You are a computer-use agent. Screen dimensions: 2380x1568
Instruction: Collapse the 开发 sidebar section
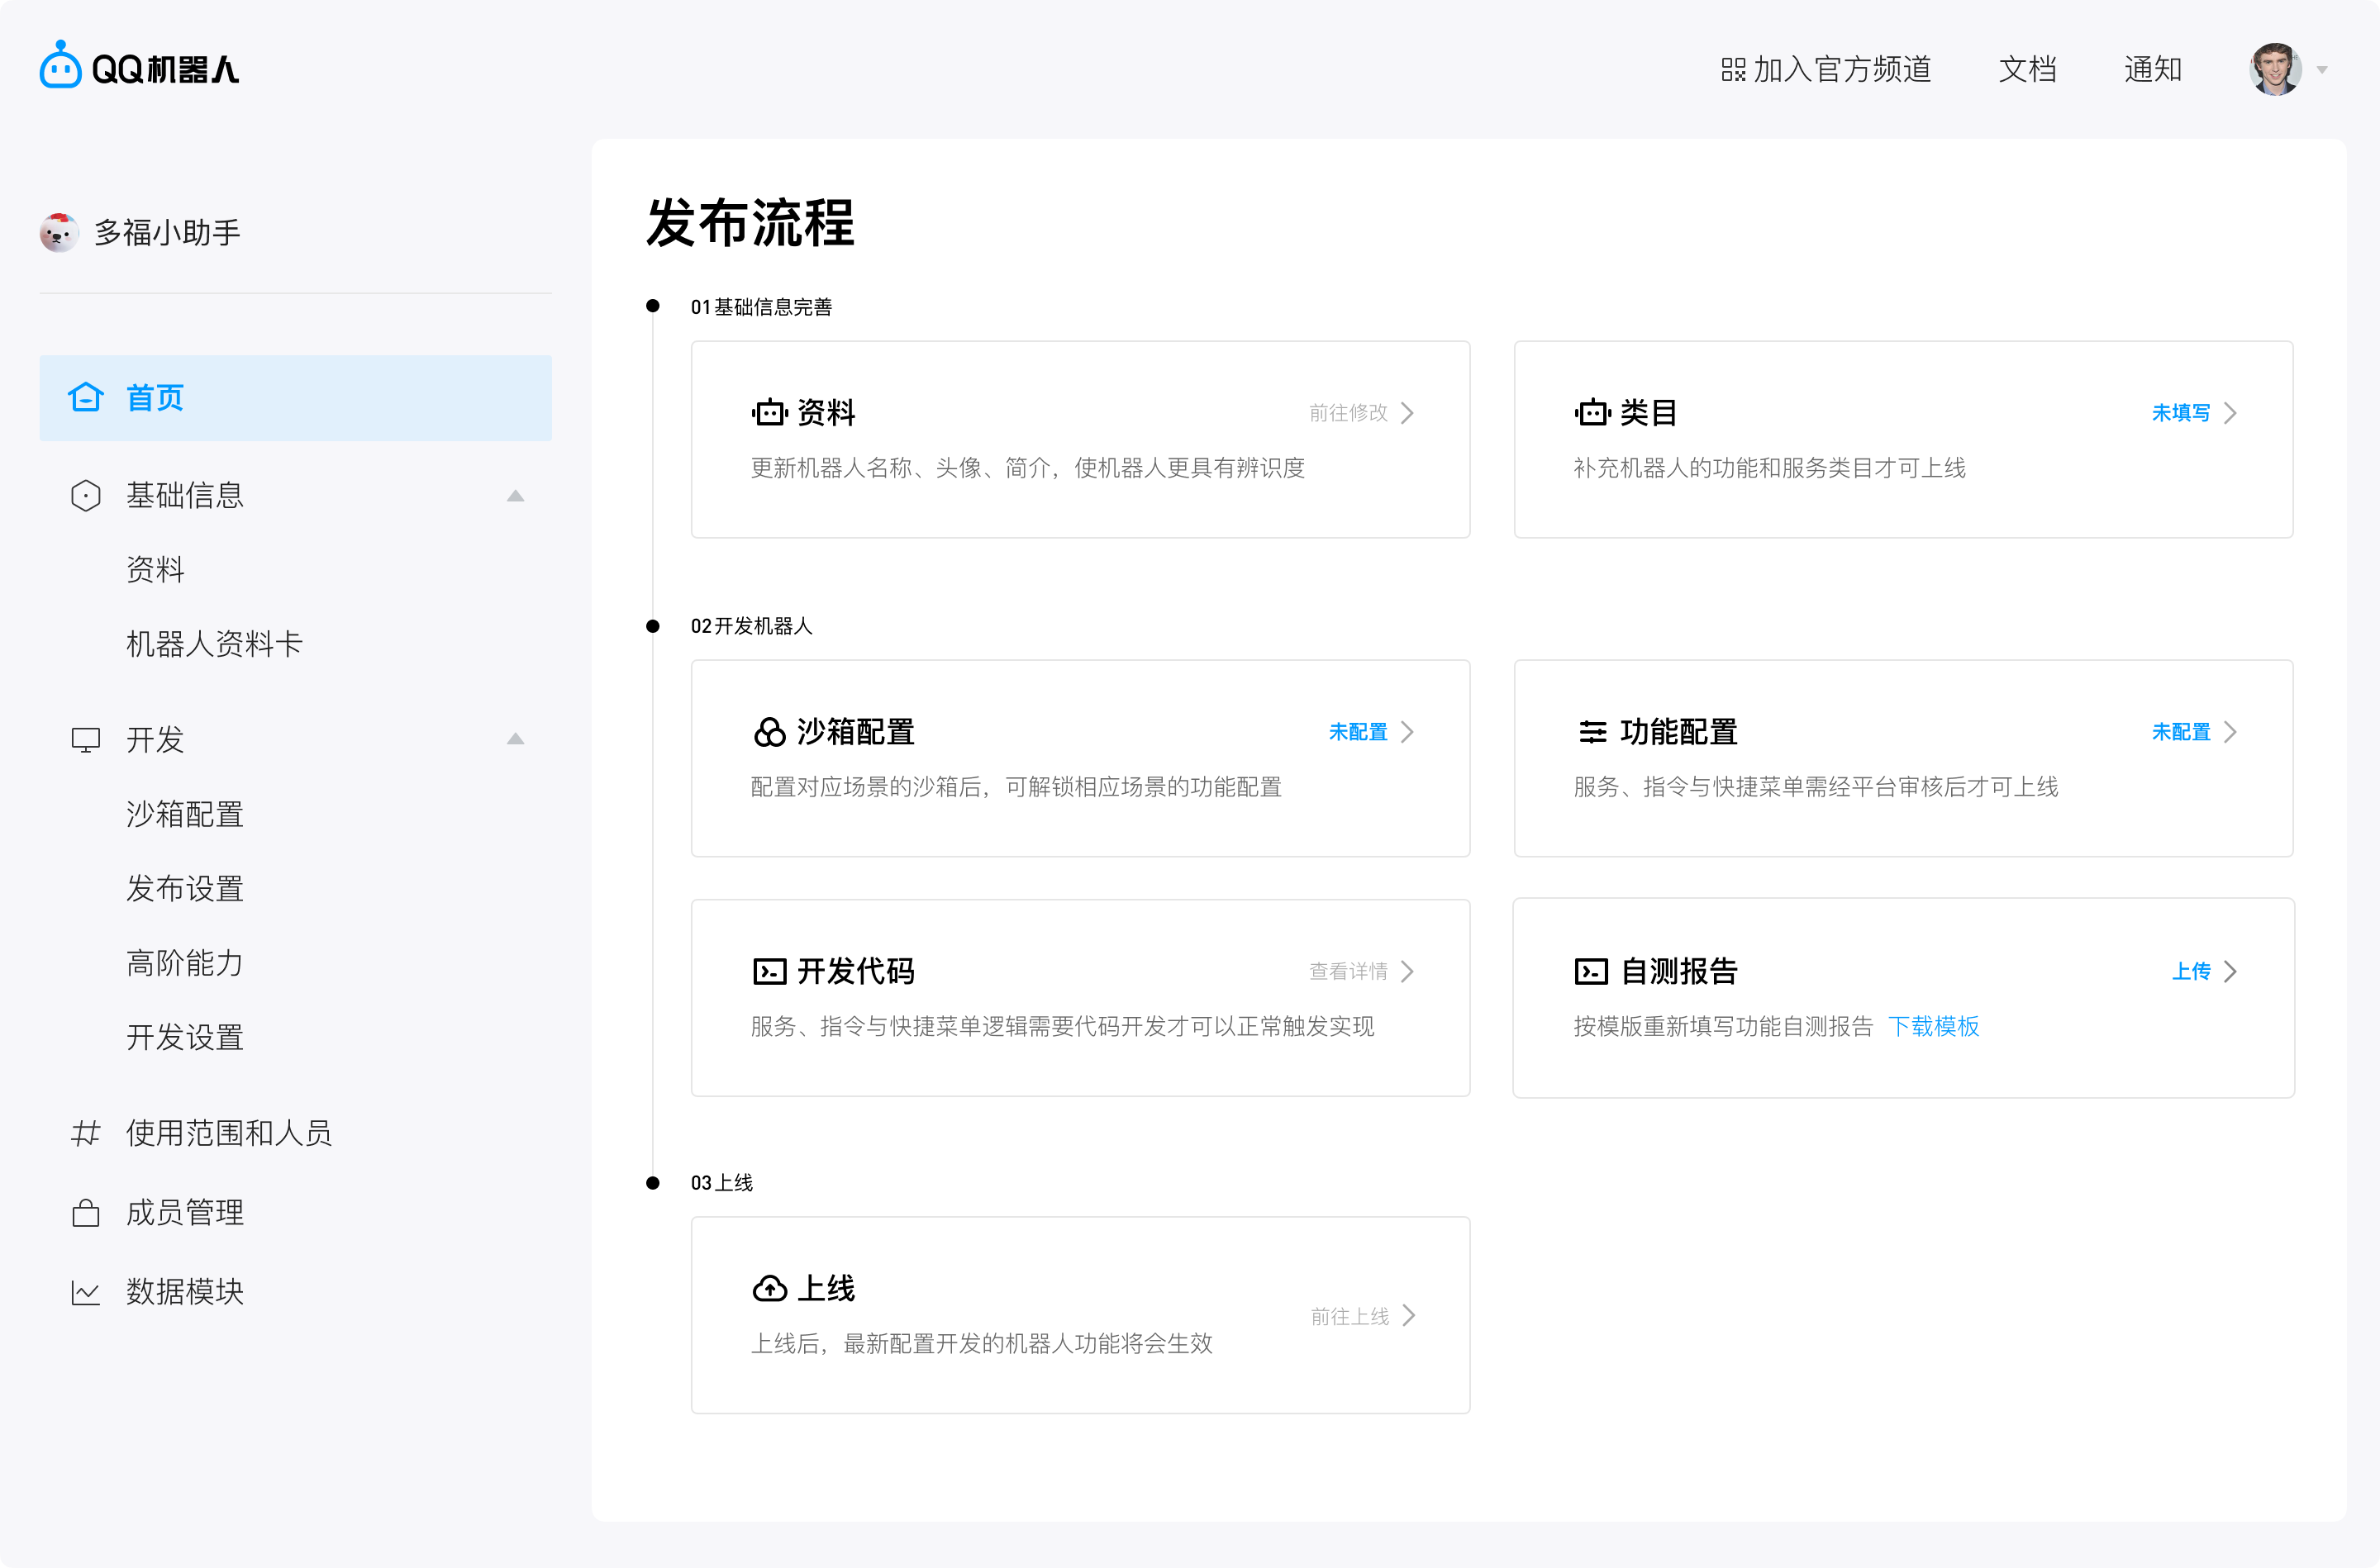516,739
